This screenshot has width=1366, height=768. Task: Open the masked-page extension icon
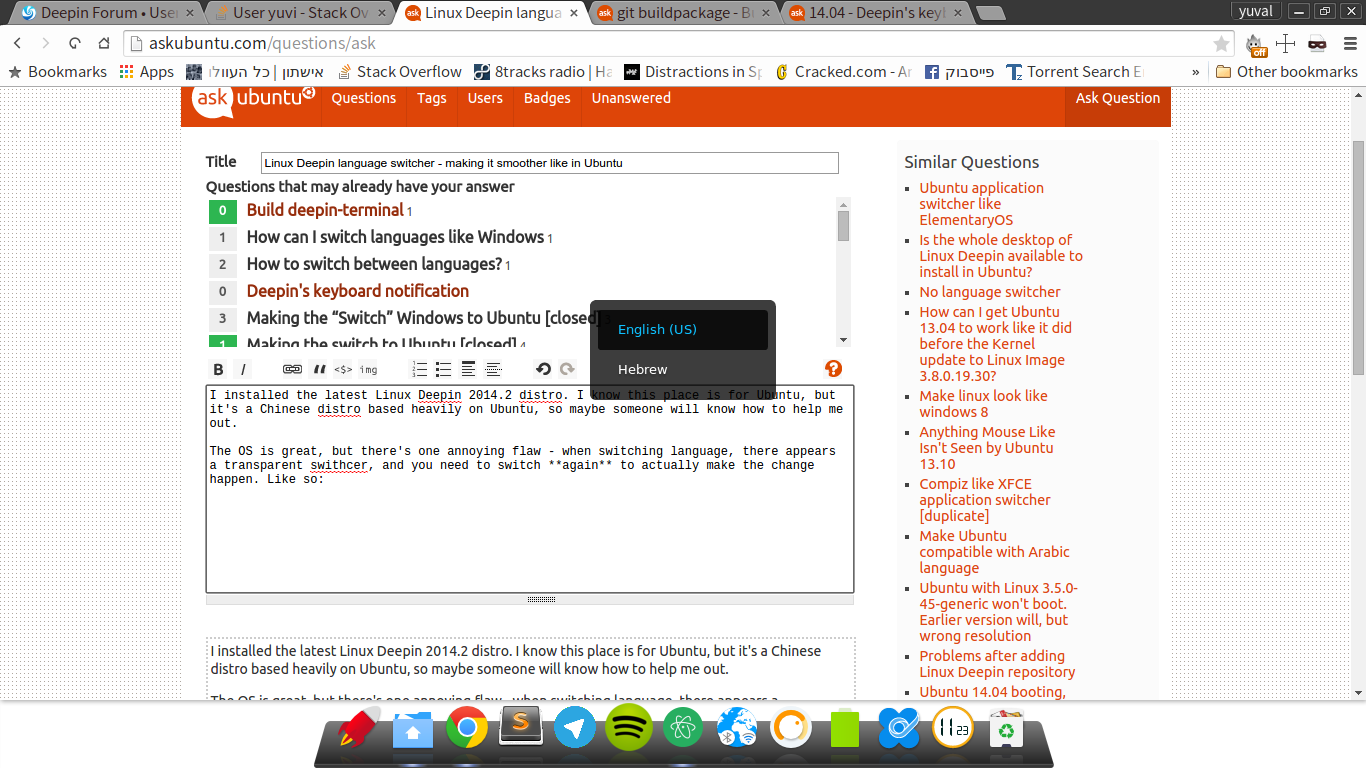(1317, 44)
